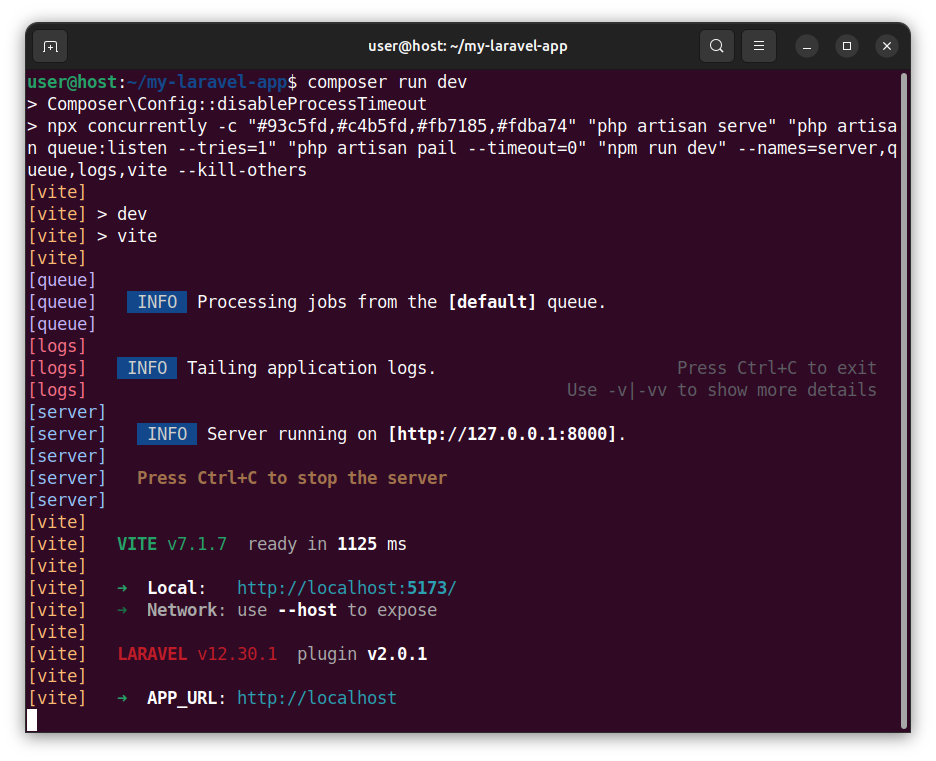Click the 'VITE v7.1.7' version text
Viewport: 936px width, 761px height.
[x=172, y=544]
